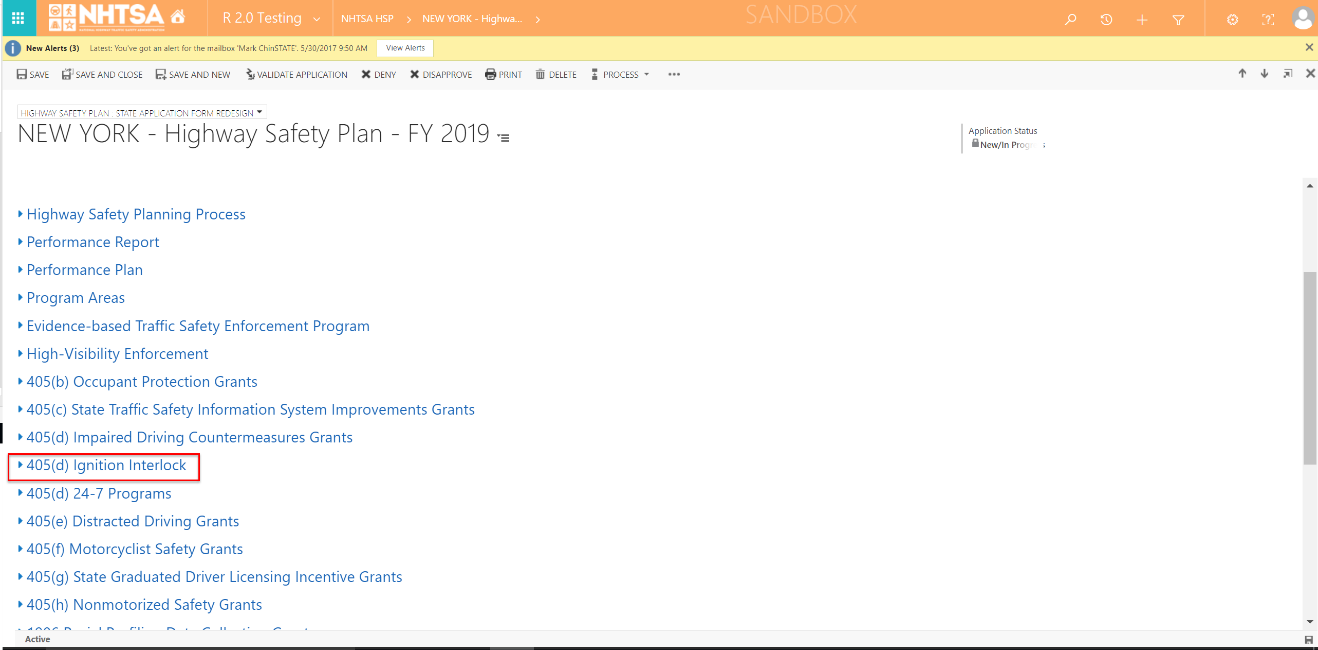
Task: Open breadcrumb chevron after record name
Action: [x=538, y=19]
